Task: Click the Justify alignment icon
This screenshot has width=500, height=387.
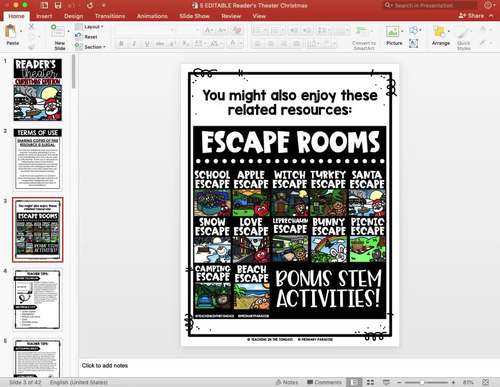Action: coord(297,44)
